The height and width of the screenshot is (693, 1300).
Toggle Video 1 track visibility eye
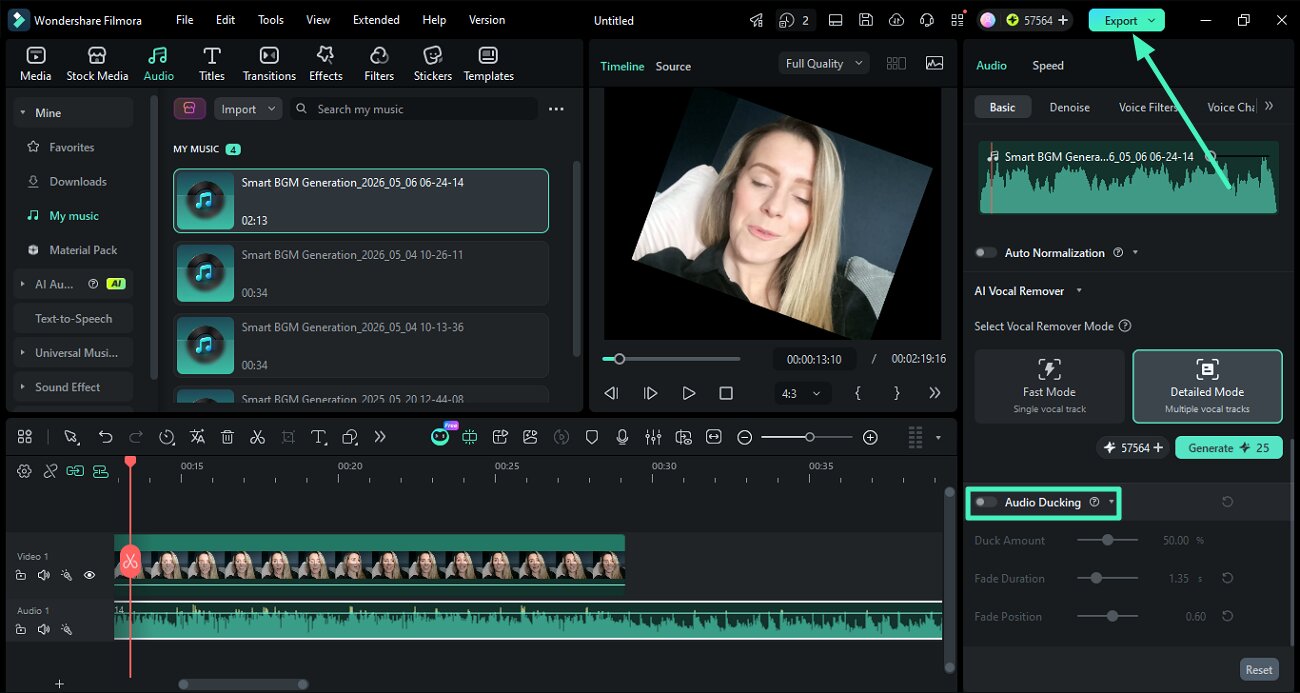tap(89, 575)
